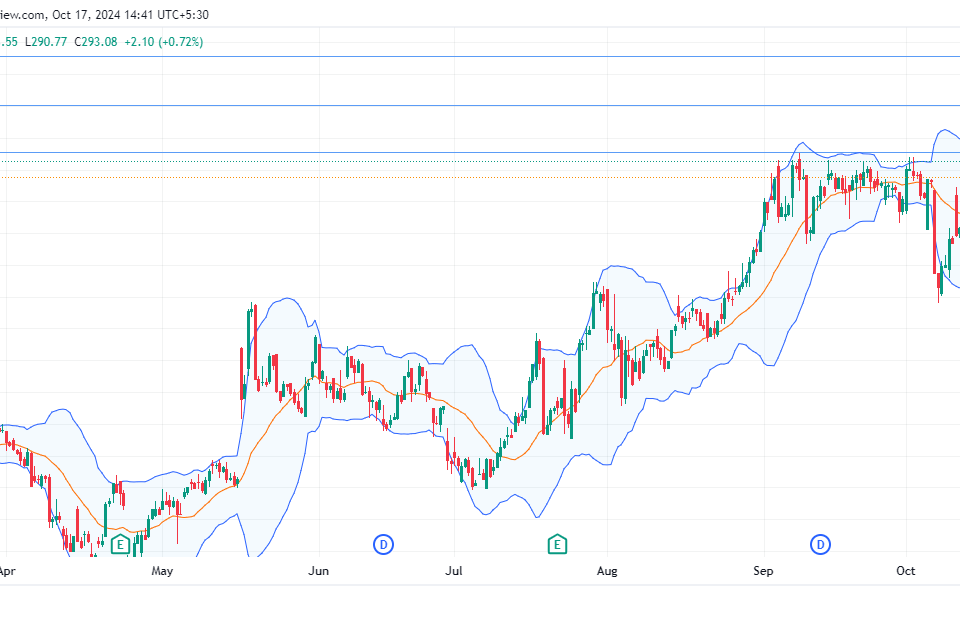960x620 pixels.
Task: Click the change value +2.10 (+0.72%)
Action: click(163, 42)
